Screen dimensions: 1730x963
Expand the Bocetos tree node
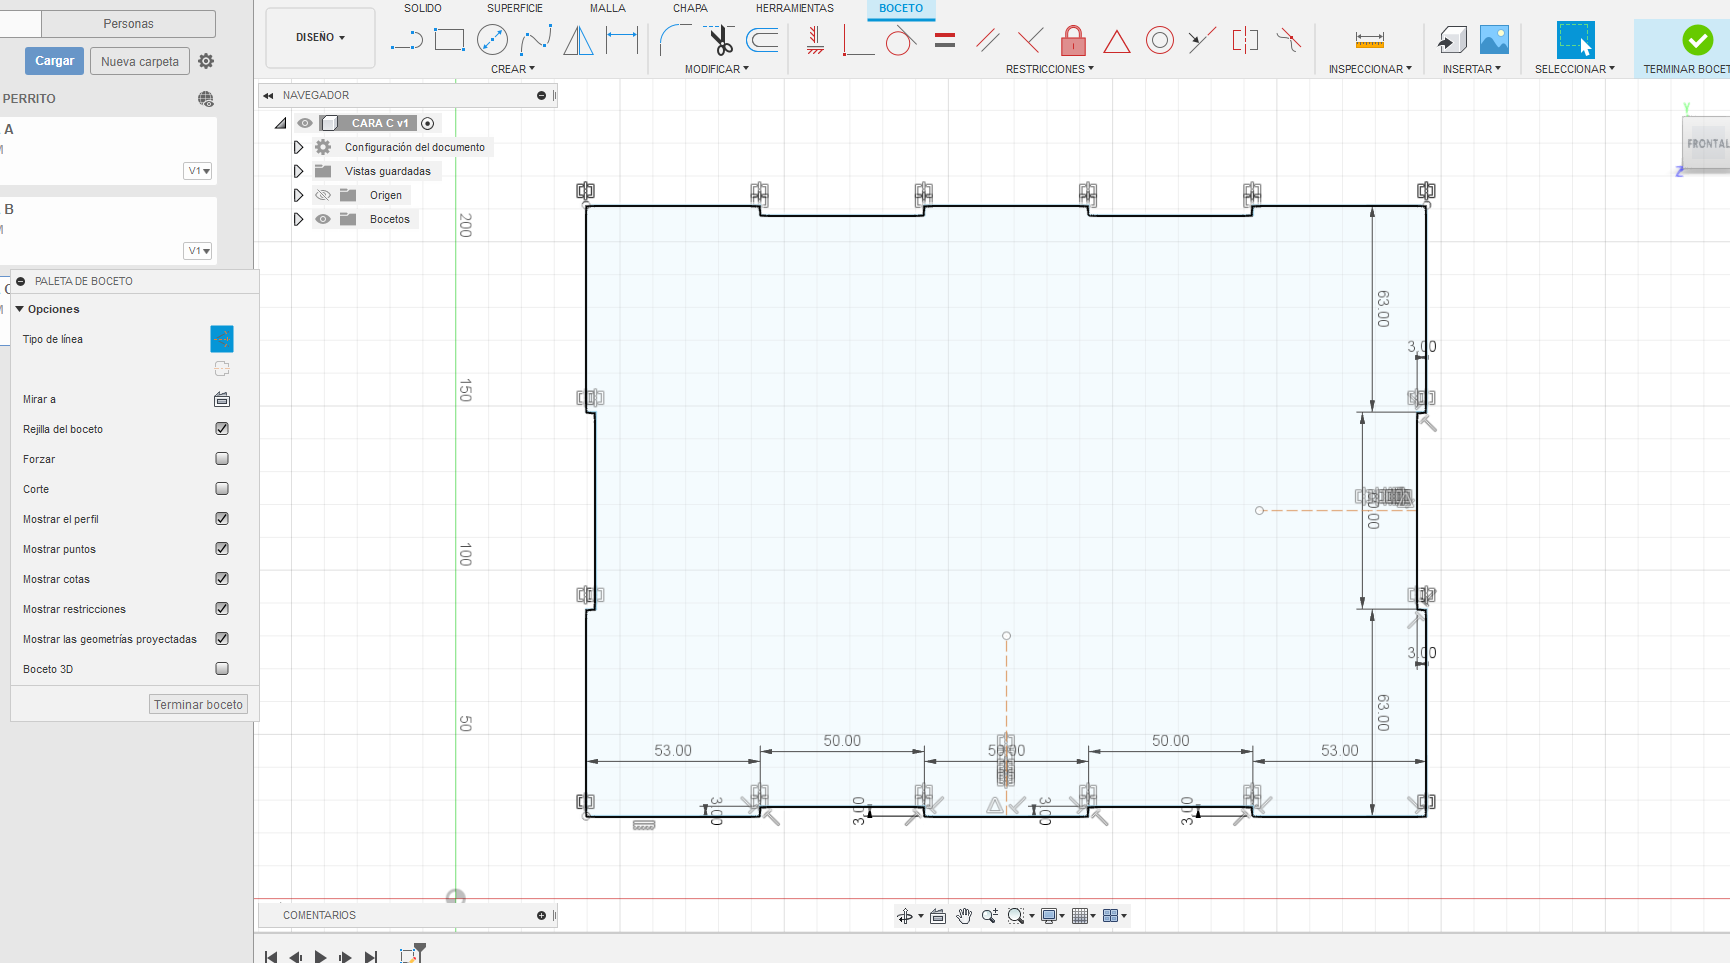(298, 219)
